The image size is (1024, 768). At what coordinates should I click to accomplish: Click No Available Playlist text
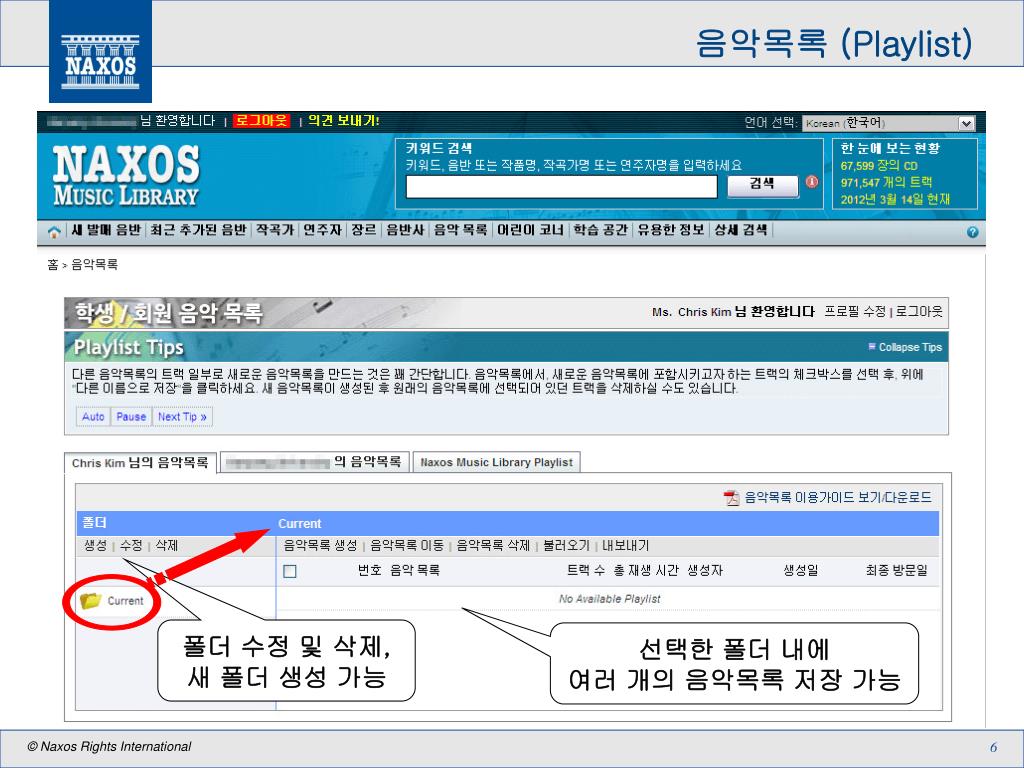click(x=609, y=599)
